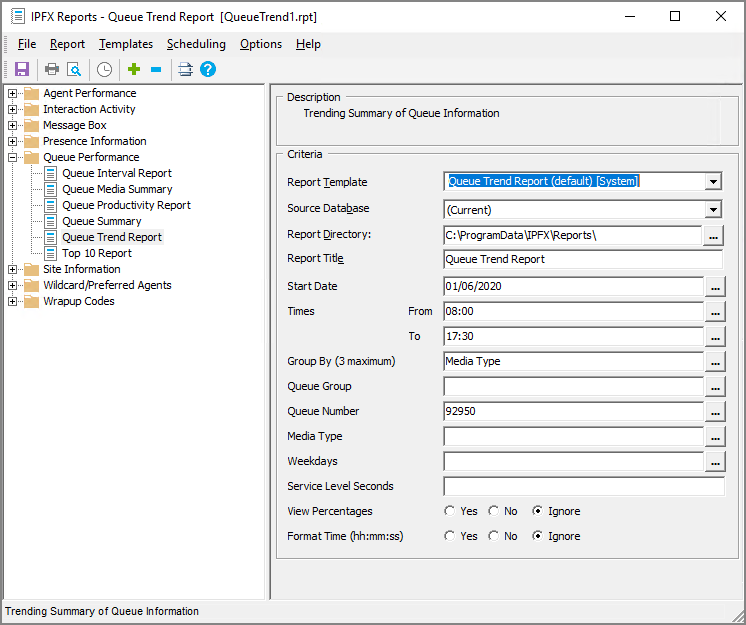Screen dimensions: 746x625
Task: Click the browse button for Queue Number
Action: click(x=715, y=412)
